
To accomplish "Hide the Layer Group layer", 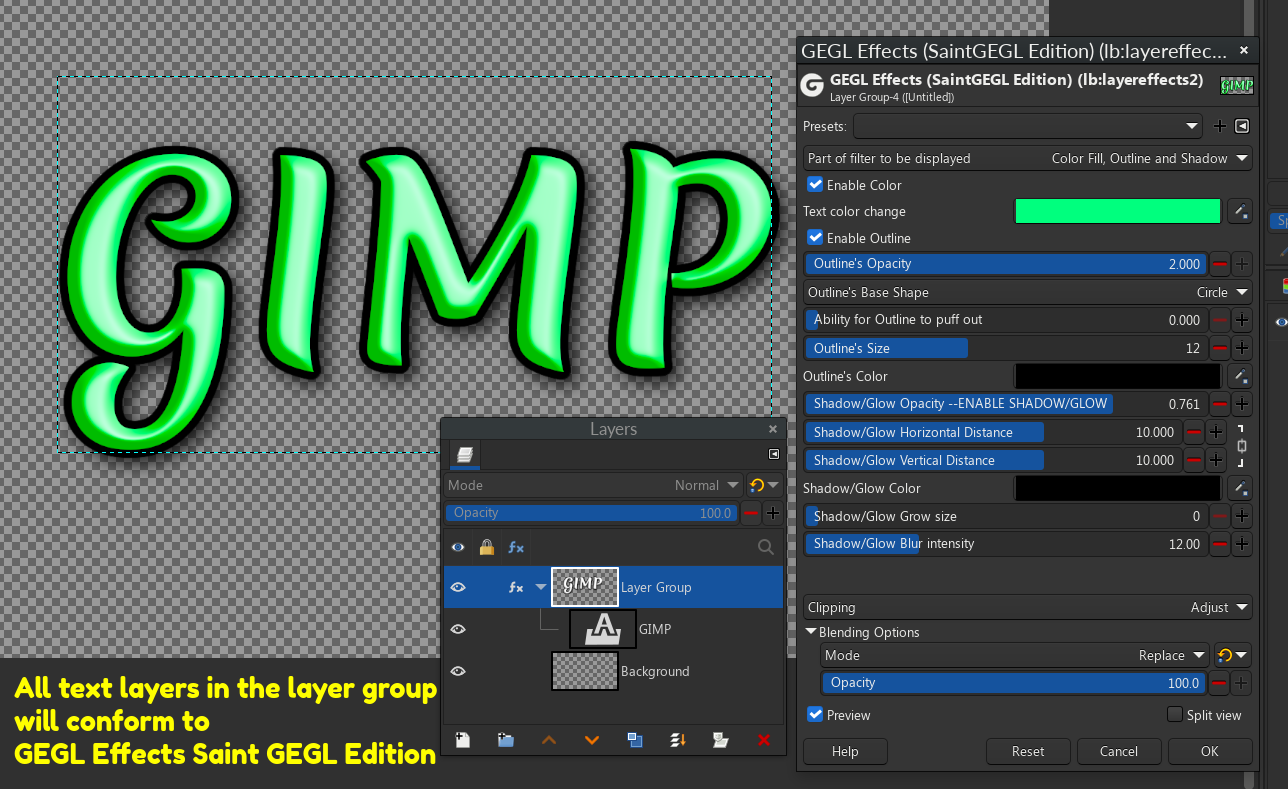I will pos(458,587).
